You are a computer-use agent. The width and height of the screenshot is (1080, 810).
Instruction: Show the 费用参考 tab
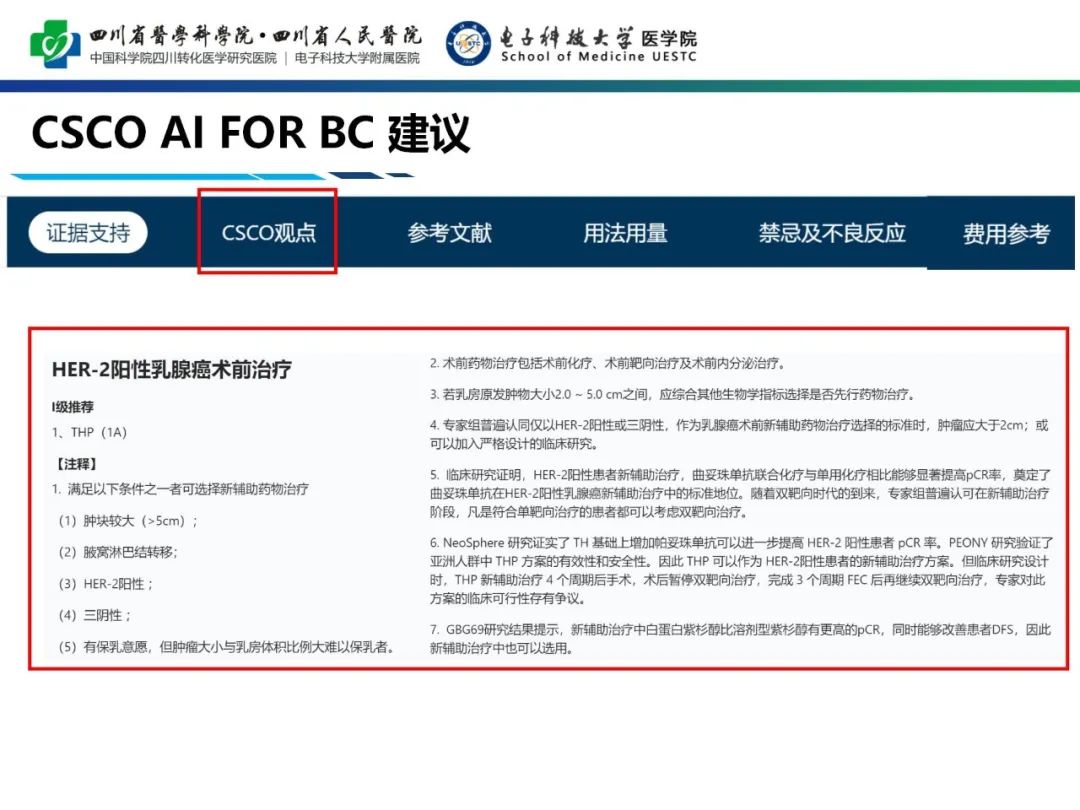point(1005,234)
